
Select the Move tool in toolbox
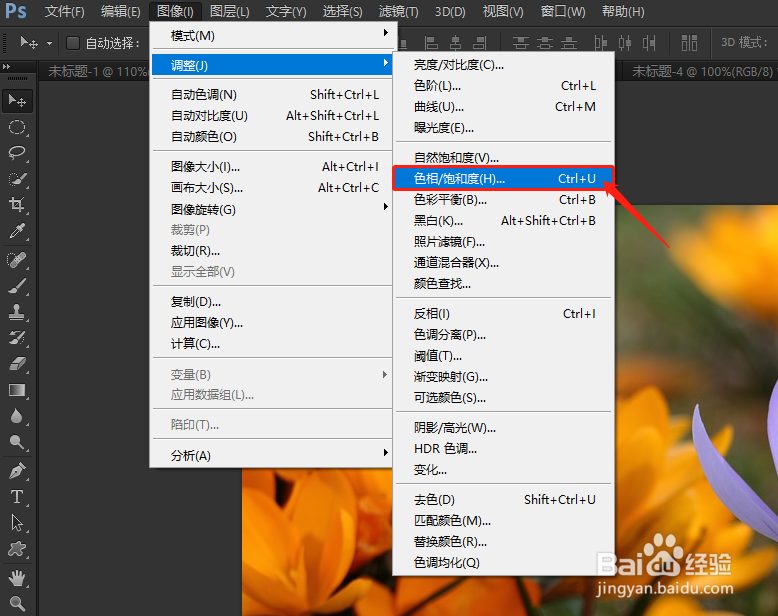point(17,101)
